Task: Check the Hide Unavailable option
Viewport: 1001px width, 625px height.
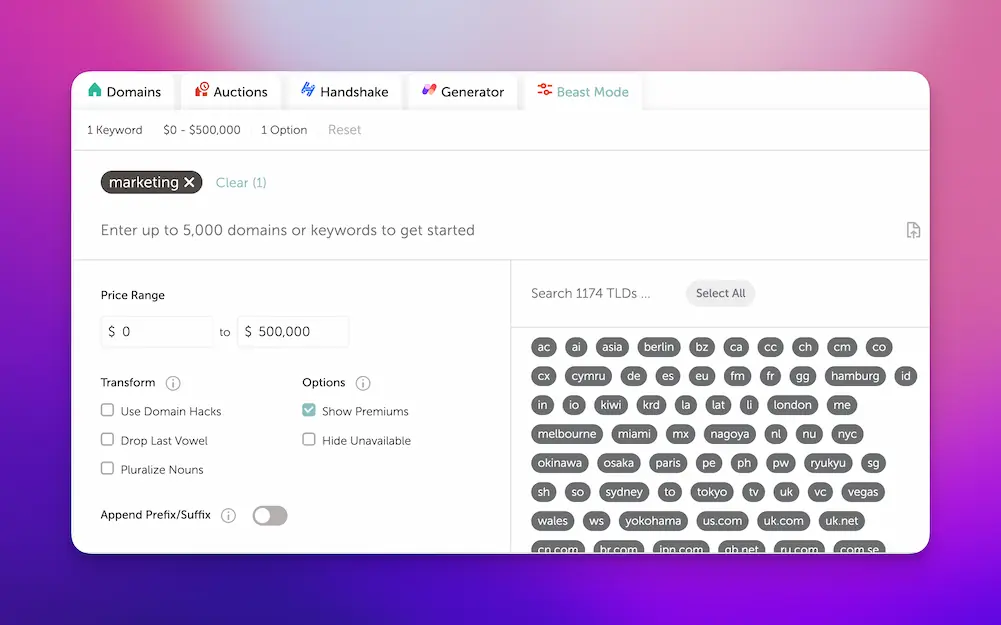Action: tap(309, 439)
